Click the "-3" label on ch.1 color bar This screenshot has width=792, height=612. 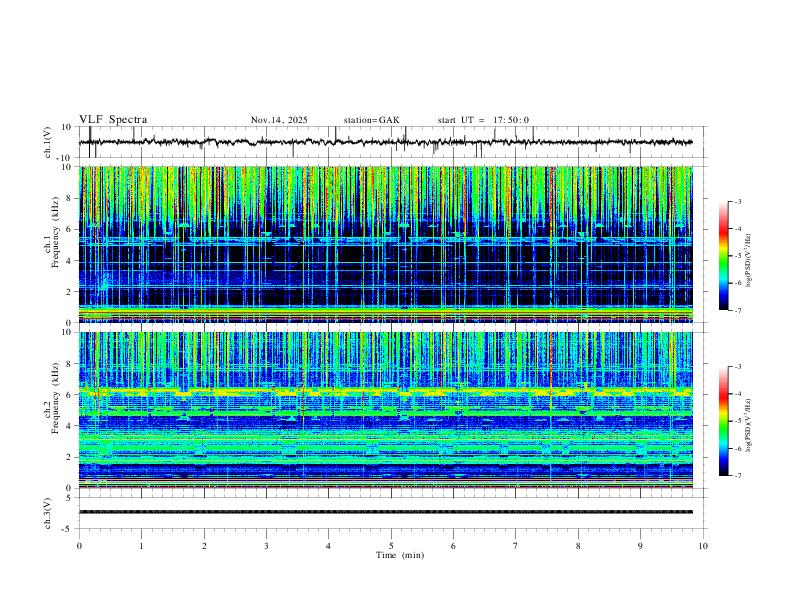(x=737, y=201)
